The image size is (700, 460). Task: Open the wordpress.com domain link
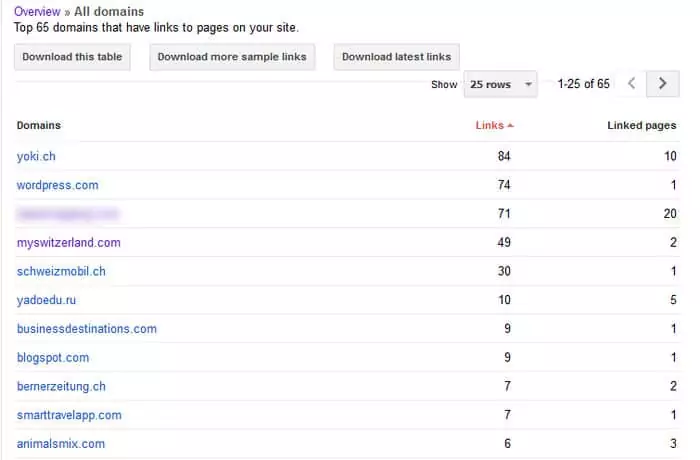pos(58,185)
